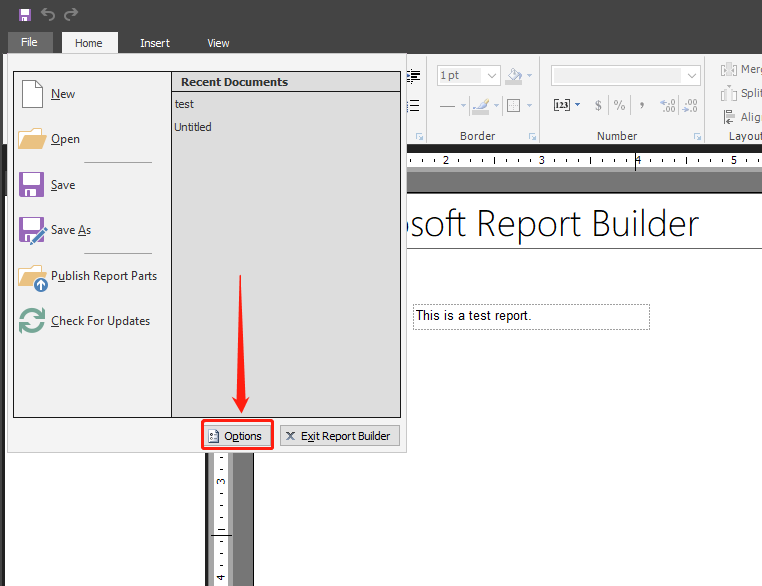
Task: Open the View ribbon tab
Action: [218, 43]
